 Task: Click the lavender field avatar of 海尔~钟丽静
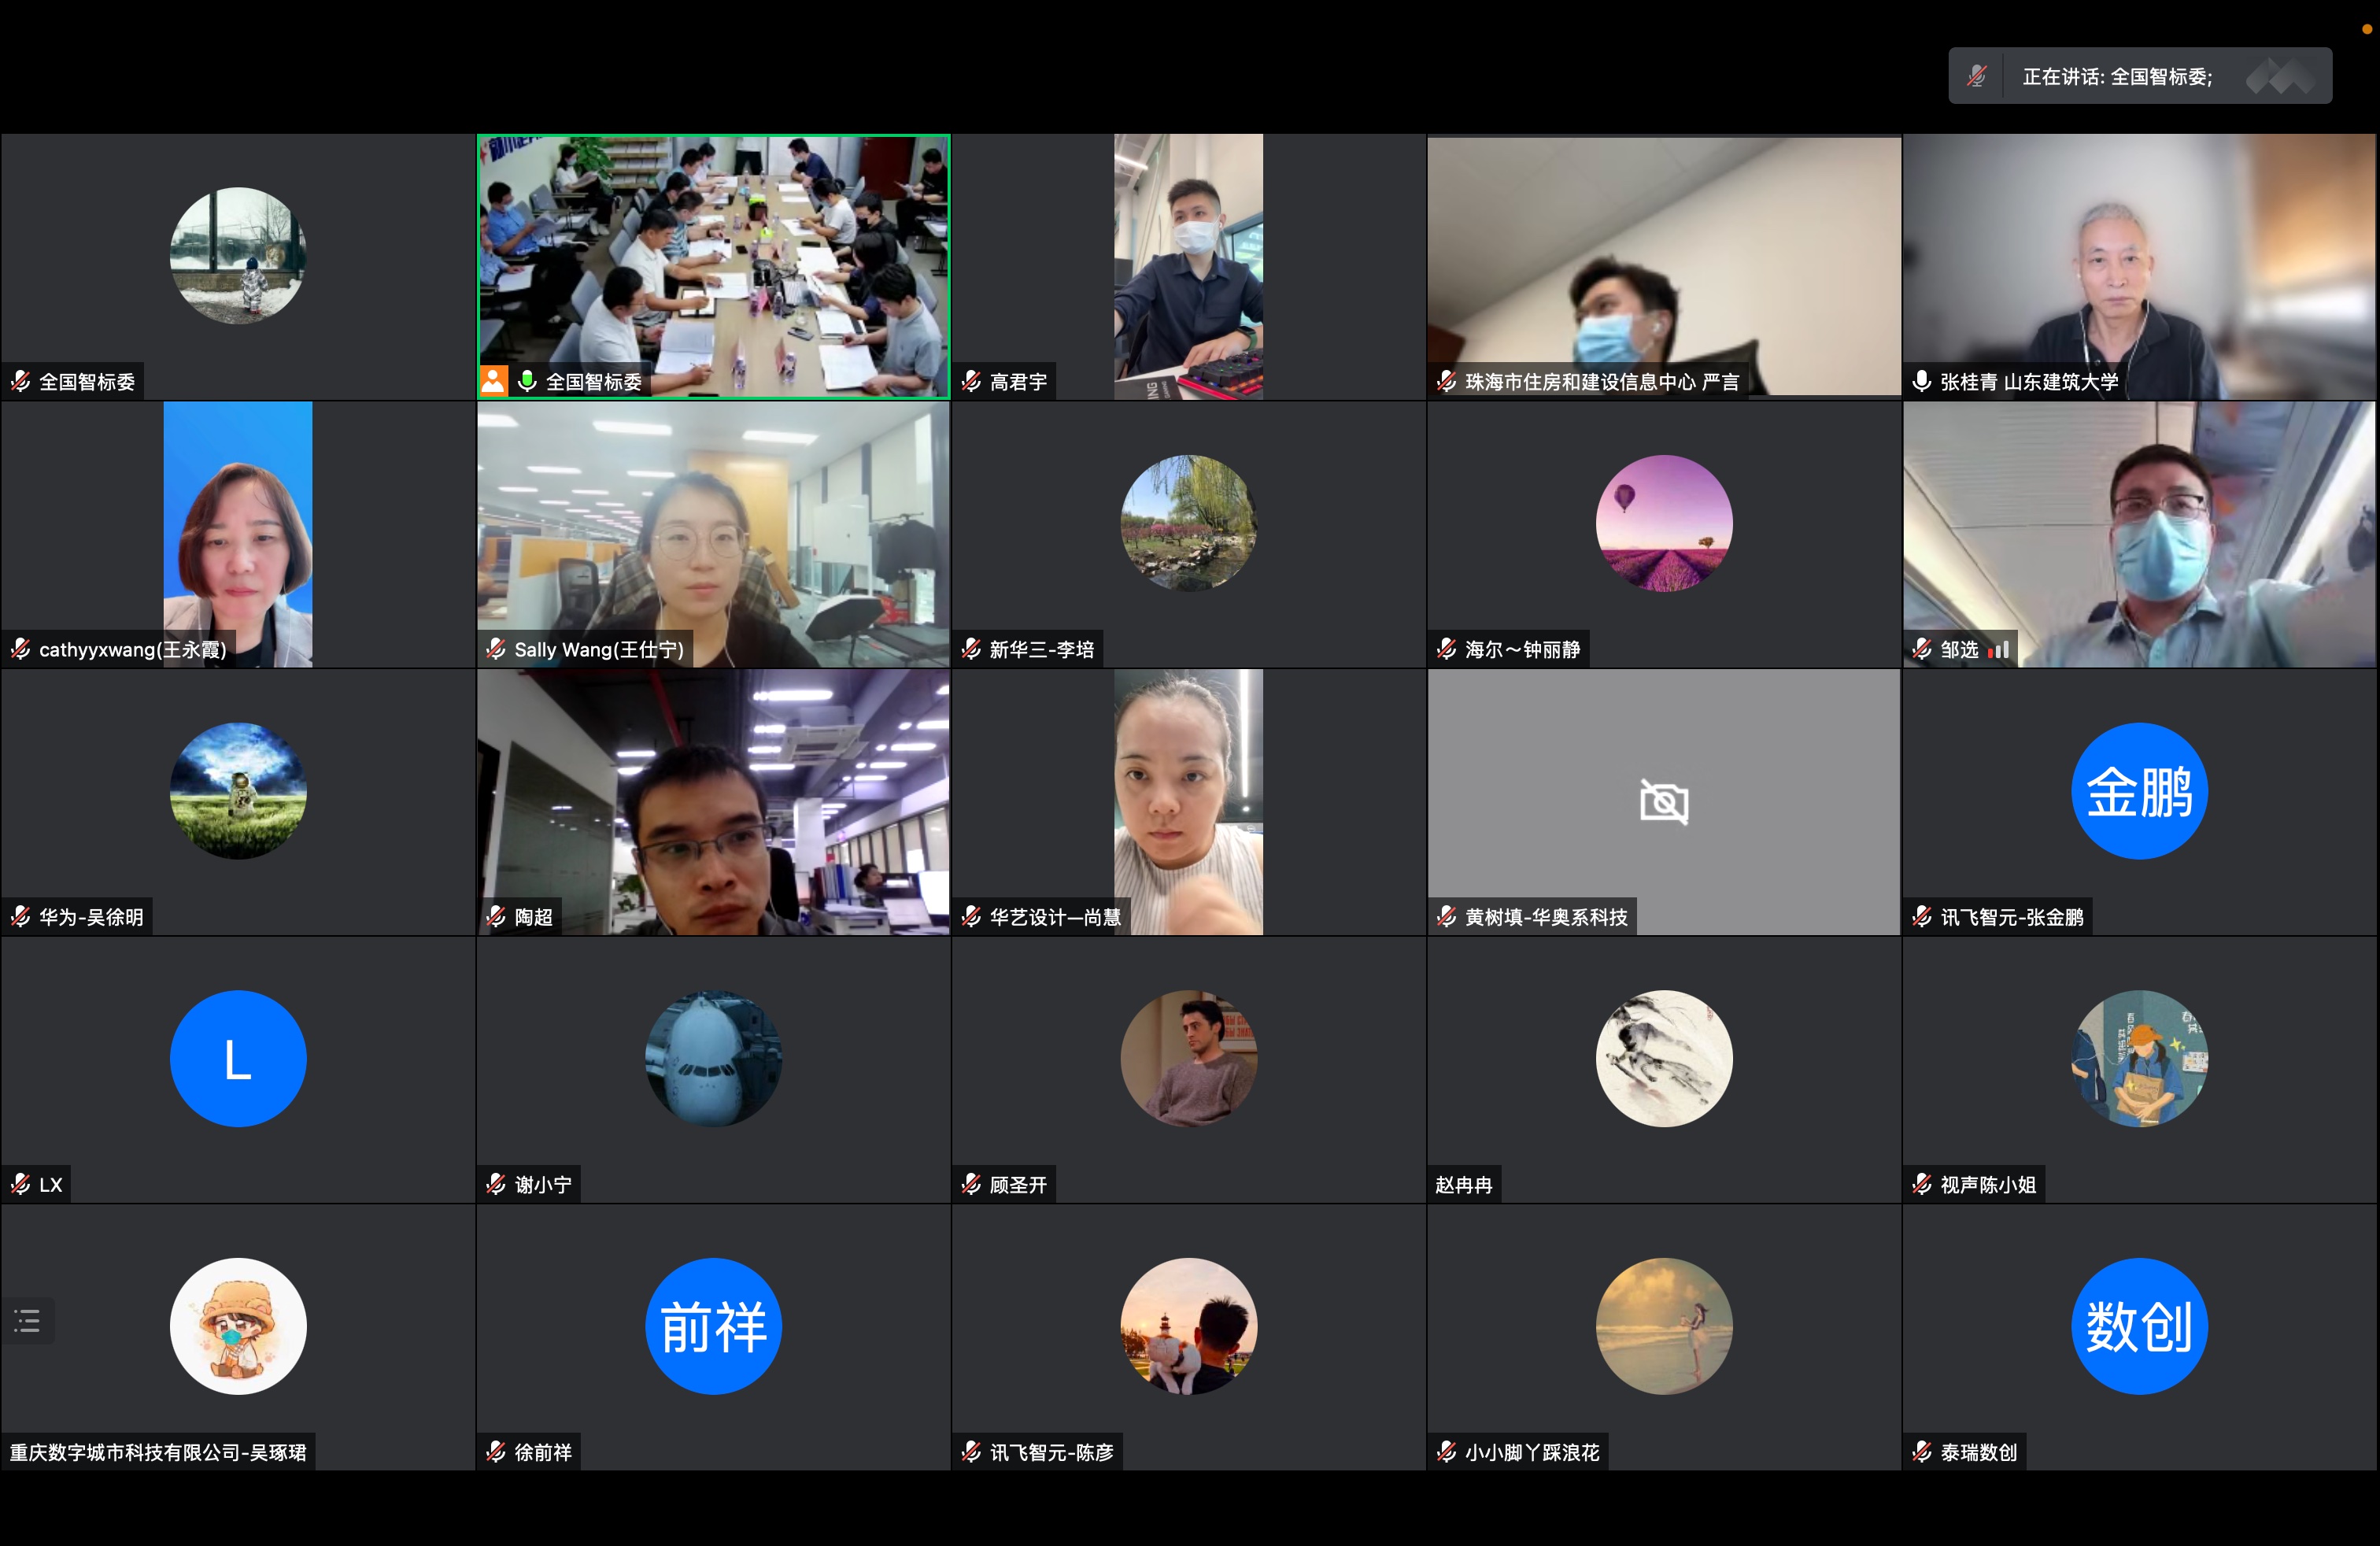pos(1664,523)
